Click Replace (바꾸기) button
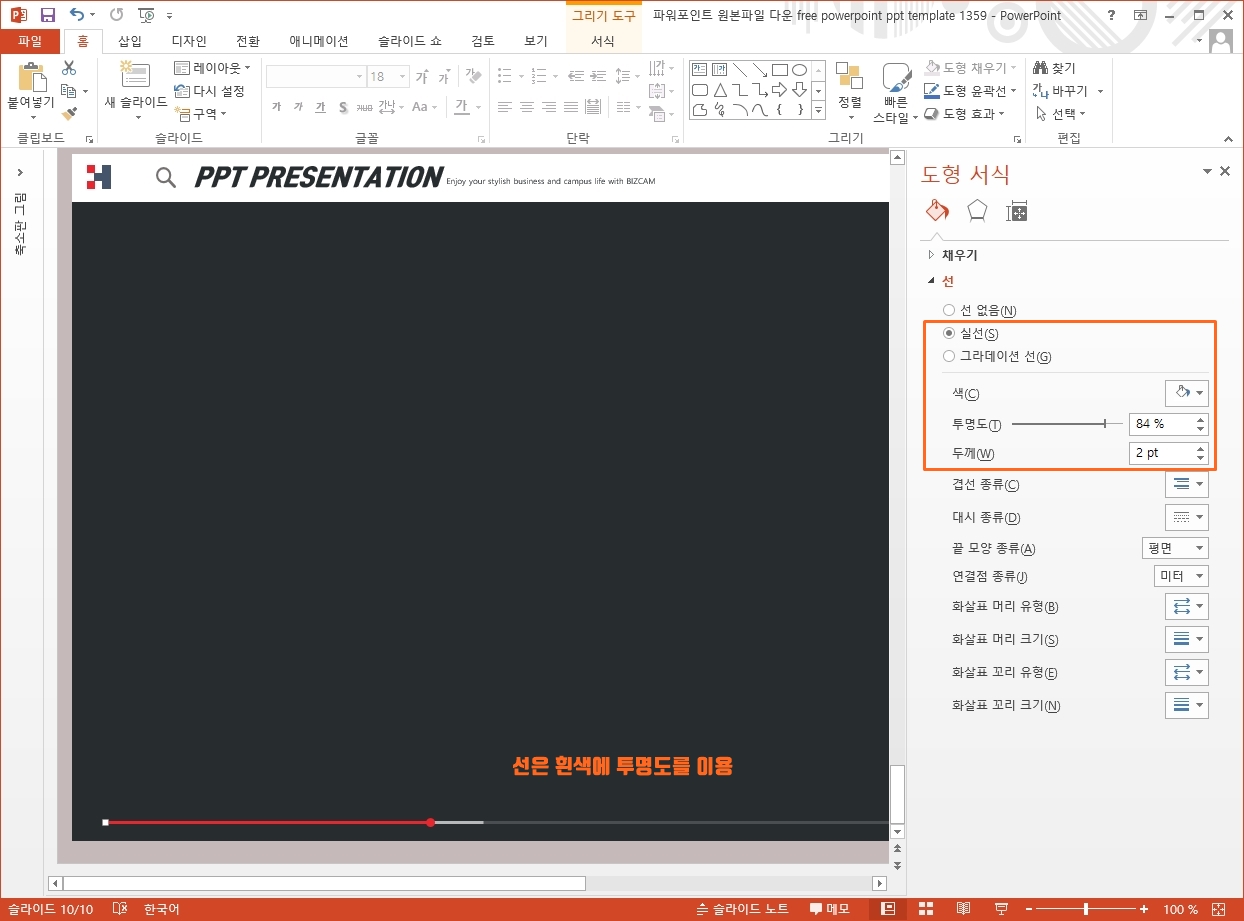The width and height of the screenshot is (1244, 921). pyautogui.click(x=1069, y=91)
